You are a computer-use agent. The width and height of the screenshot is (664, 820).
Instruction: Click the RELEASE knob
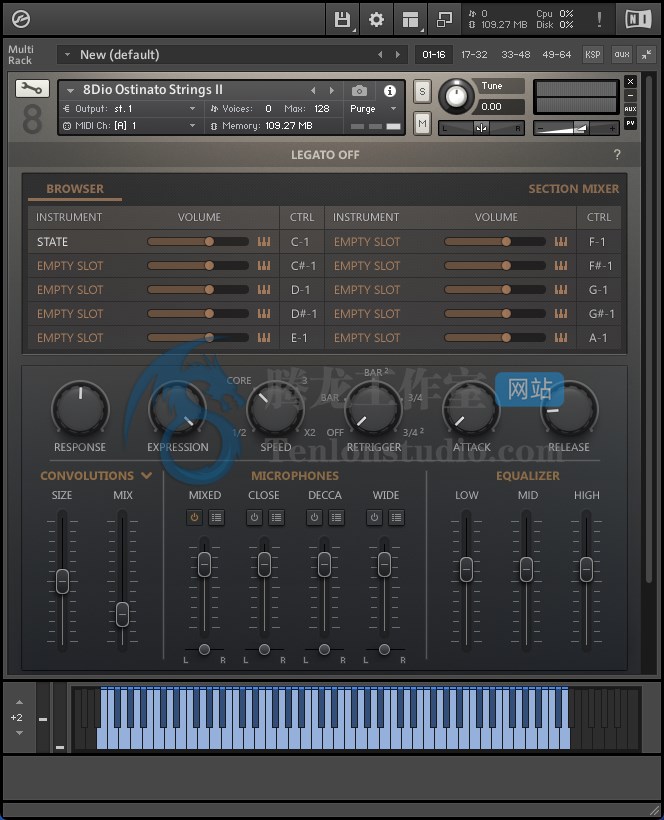coord(569,408)
